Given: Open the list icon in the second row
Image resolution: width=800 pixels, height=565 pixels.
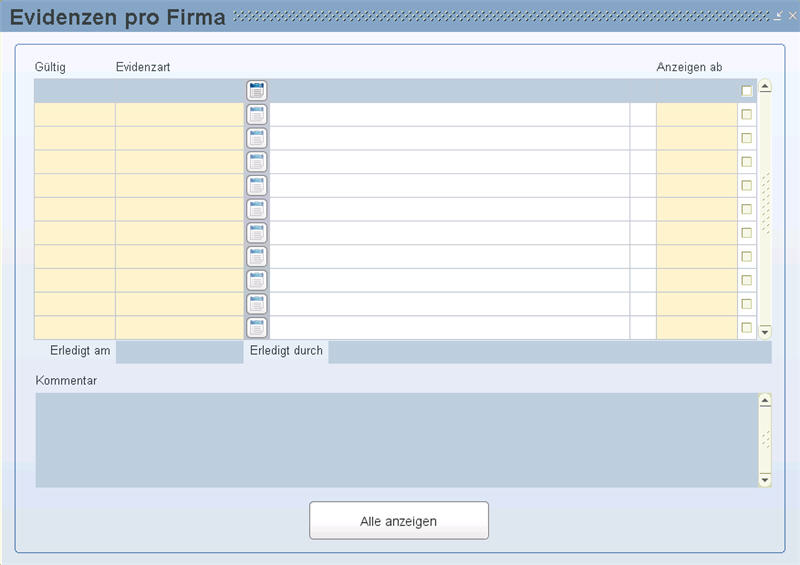Looking at the screenshot, I should [x=257, y=114].
